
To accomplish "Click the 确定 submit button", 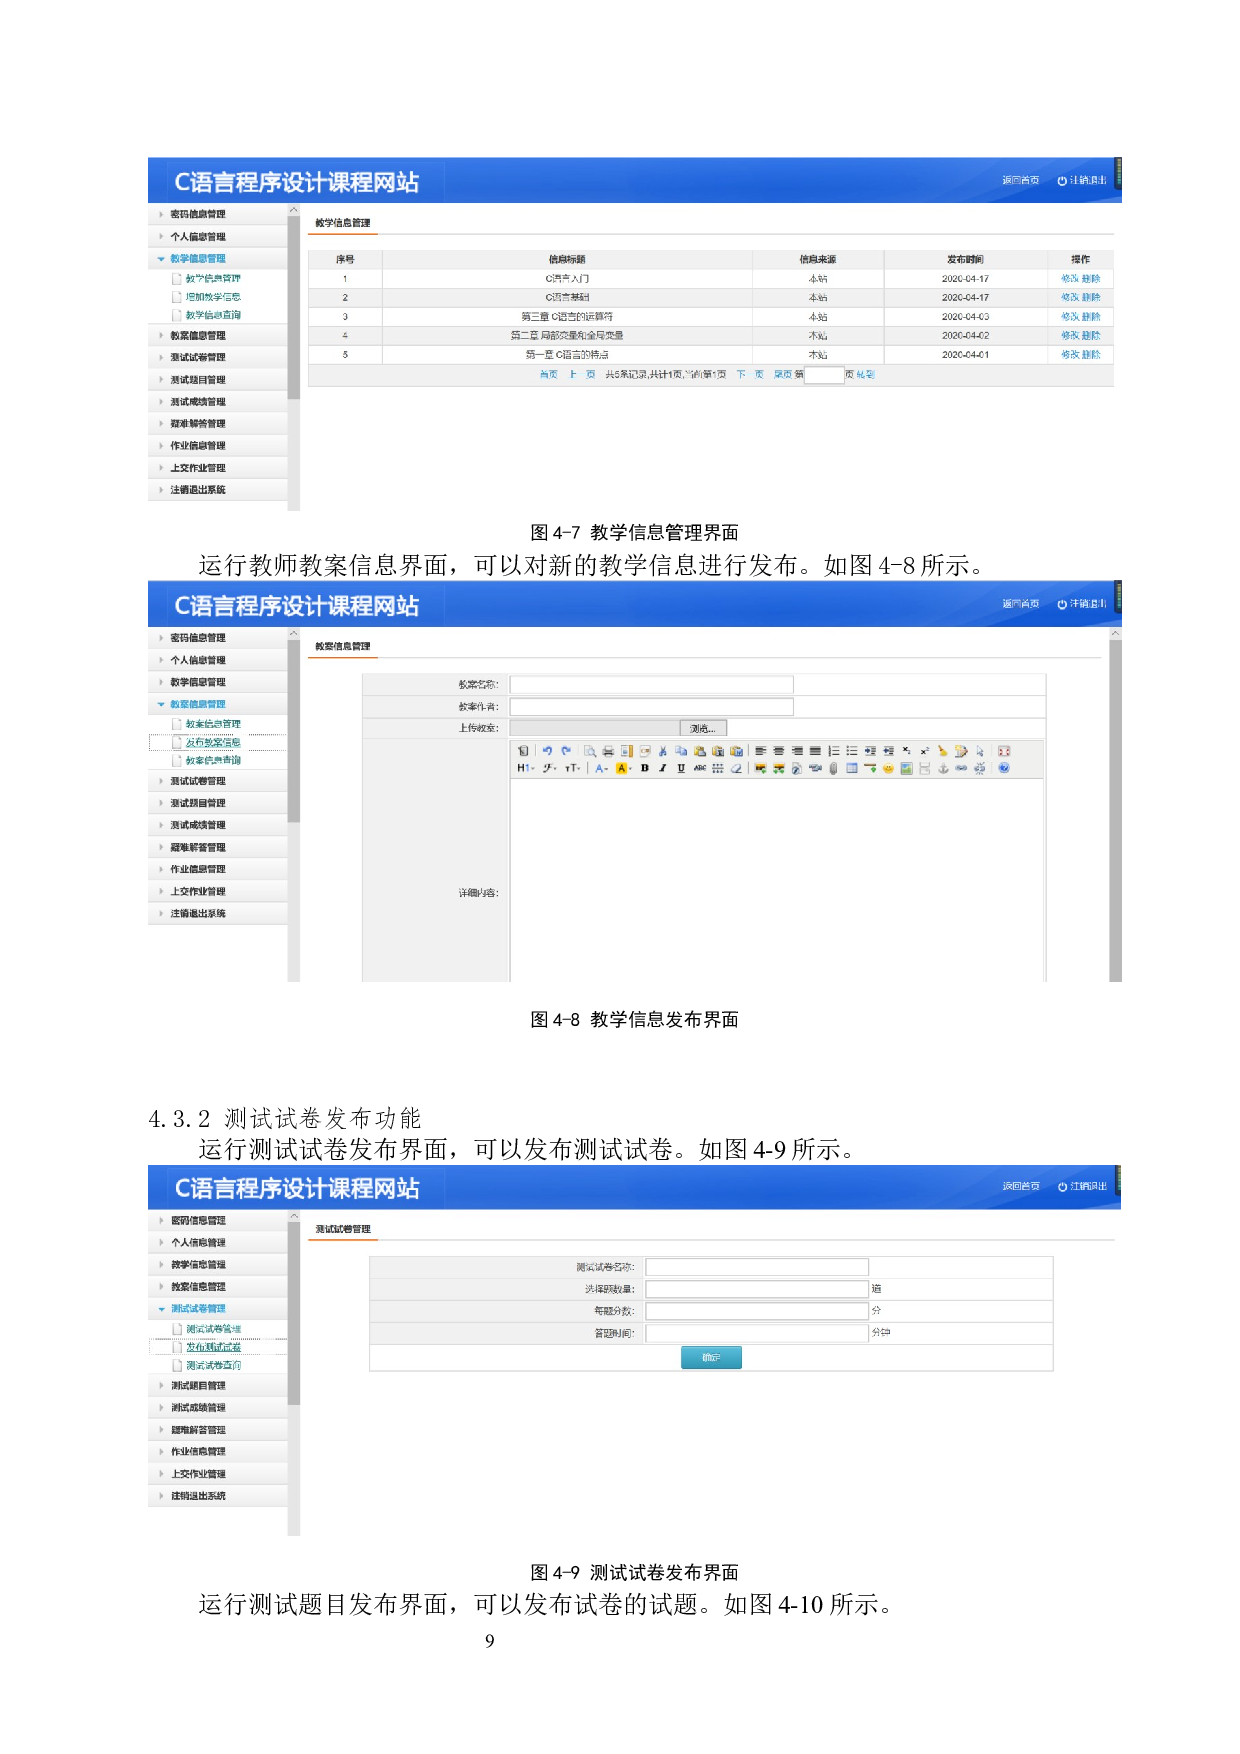I will click(711, 1357).
